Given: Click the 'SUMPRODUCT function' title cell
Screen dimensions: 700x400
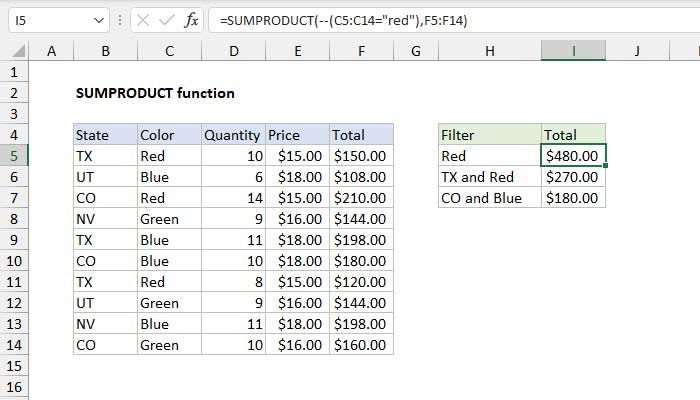Looking at the screenshot, I should (155, 93).
